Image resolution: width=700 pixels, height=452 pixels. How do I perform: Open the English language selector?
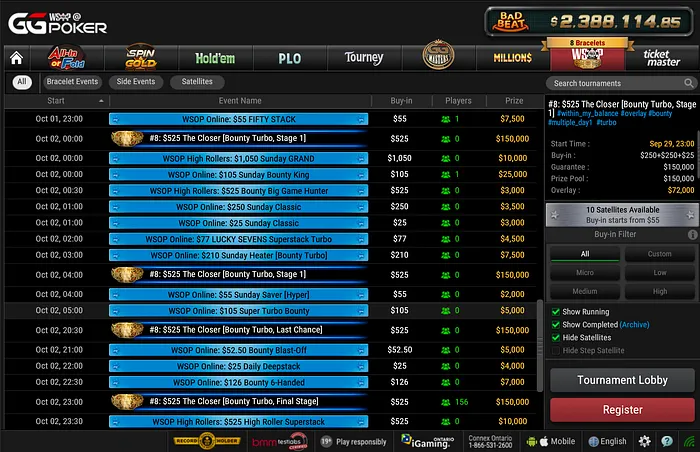click(x=608, y=441)
